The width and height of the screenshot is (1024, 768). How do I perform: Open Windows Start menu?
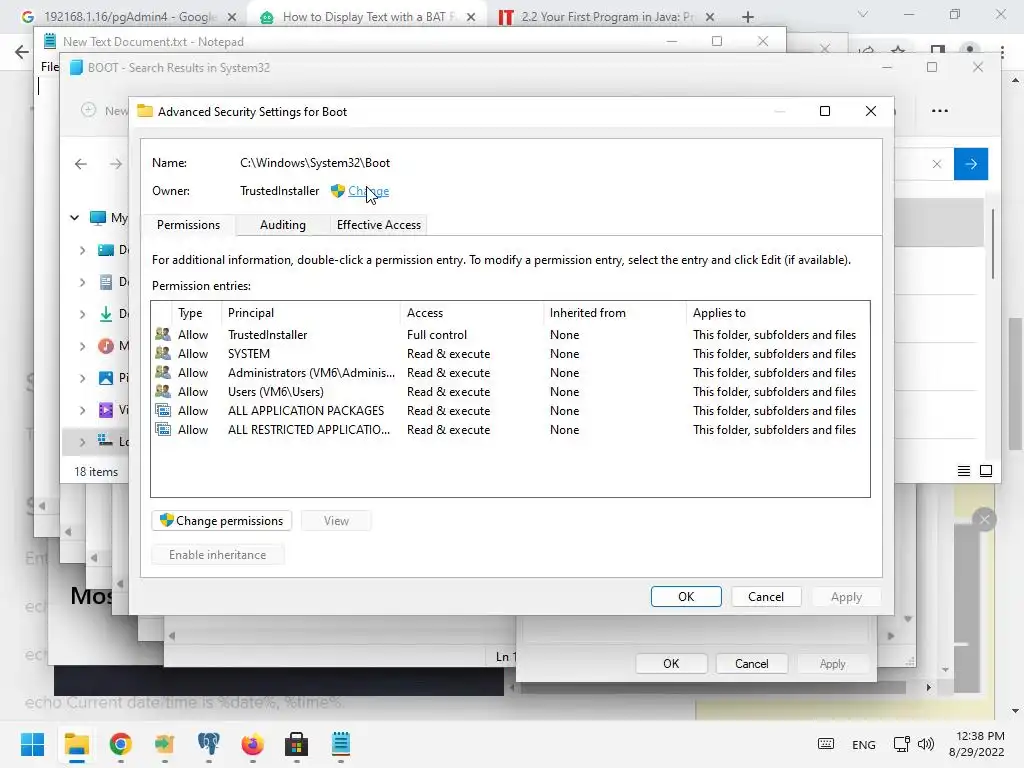tap(32, 744)
